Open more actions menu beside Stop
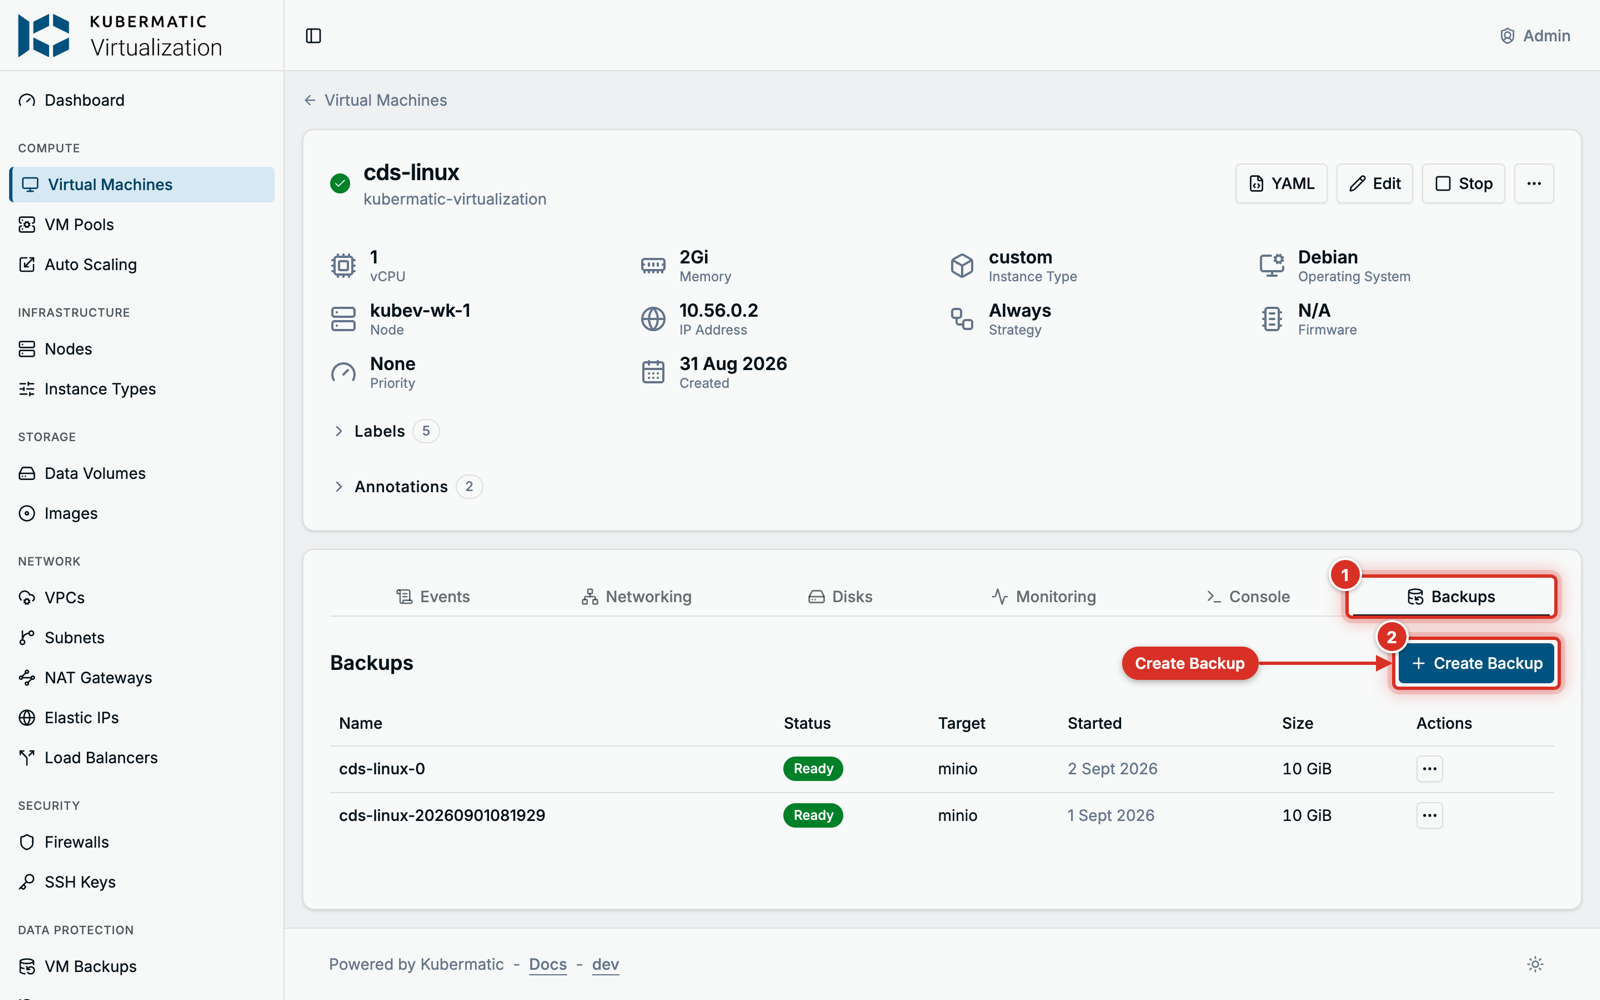The width and height of the screenshot is (1600, 1000). click(1534, 184)
